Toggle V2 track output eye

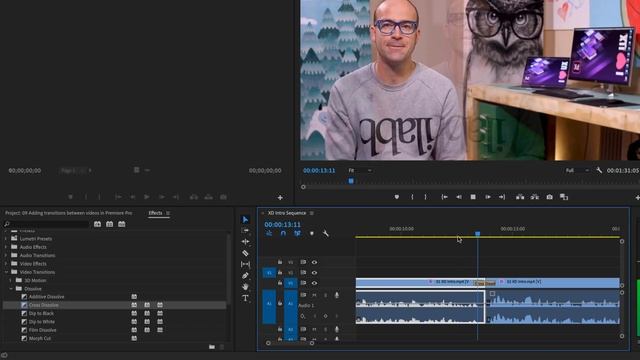[x=314, y=273]
